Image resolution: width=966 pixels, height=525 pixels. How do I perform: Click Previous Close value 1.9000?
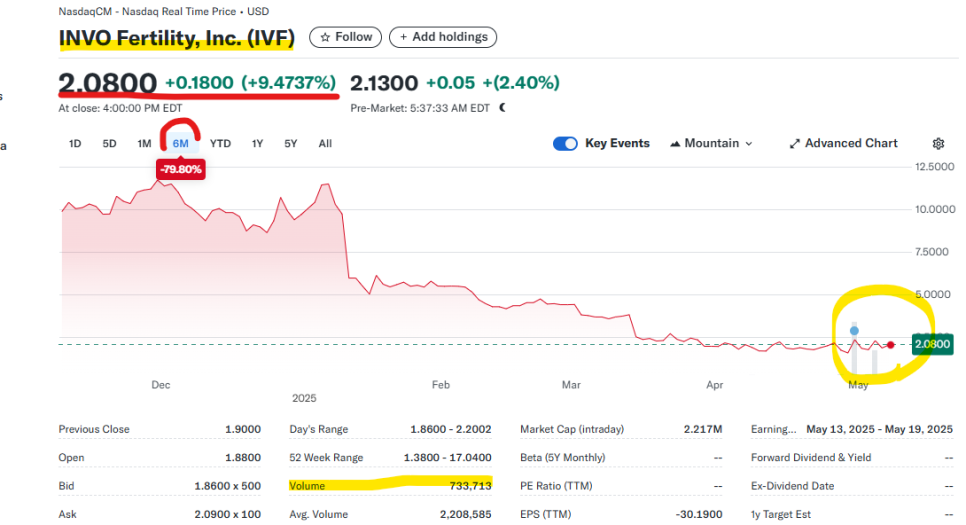[243, 429]
